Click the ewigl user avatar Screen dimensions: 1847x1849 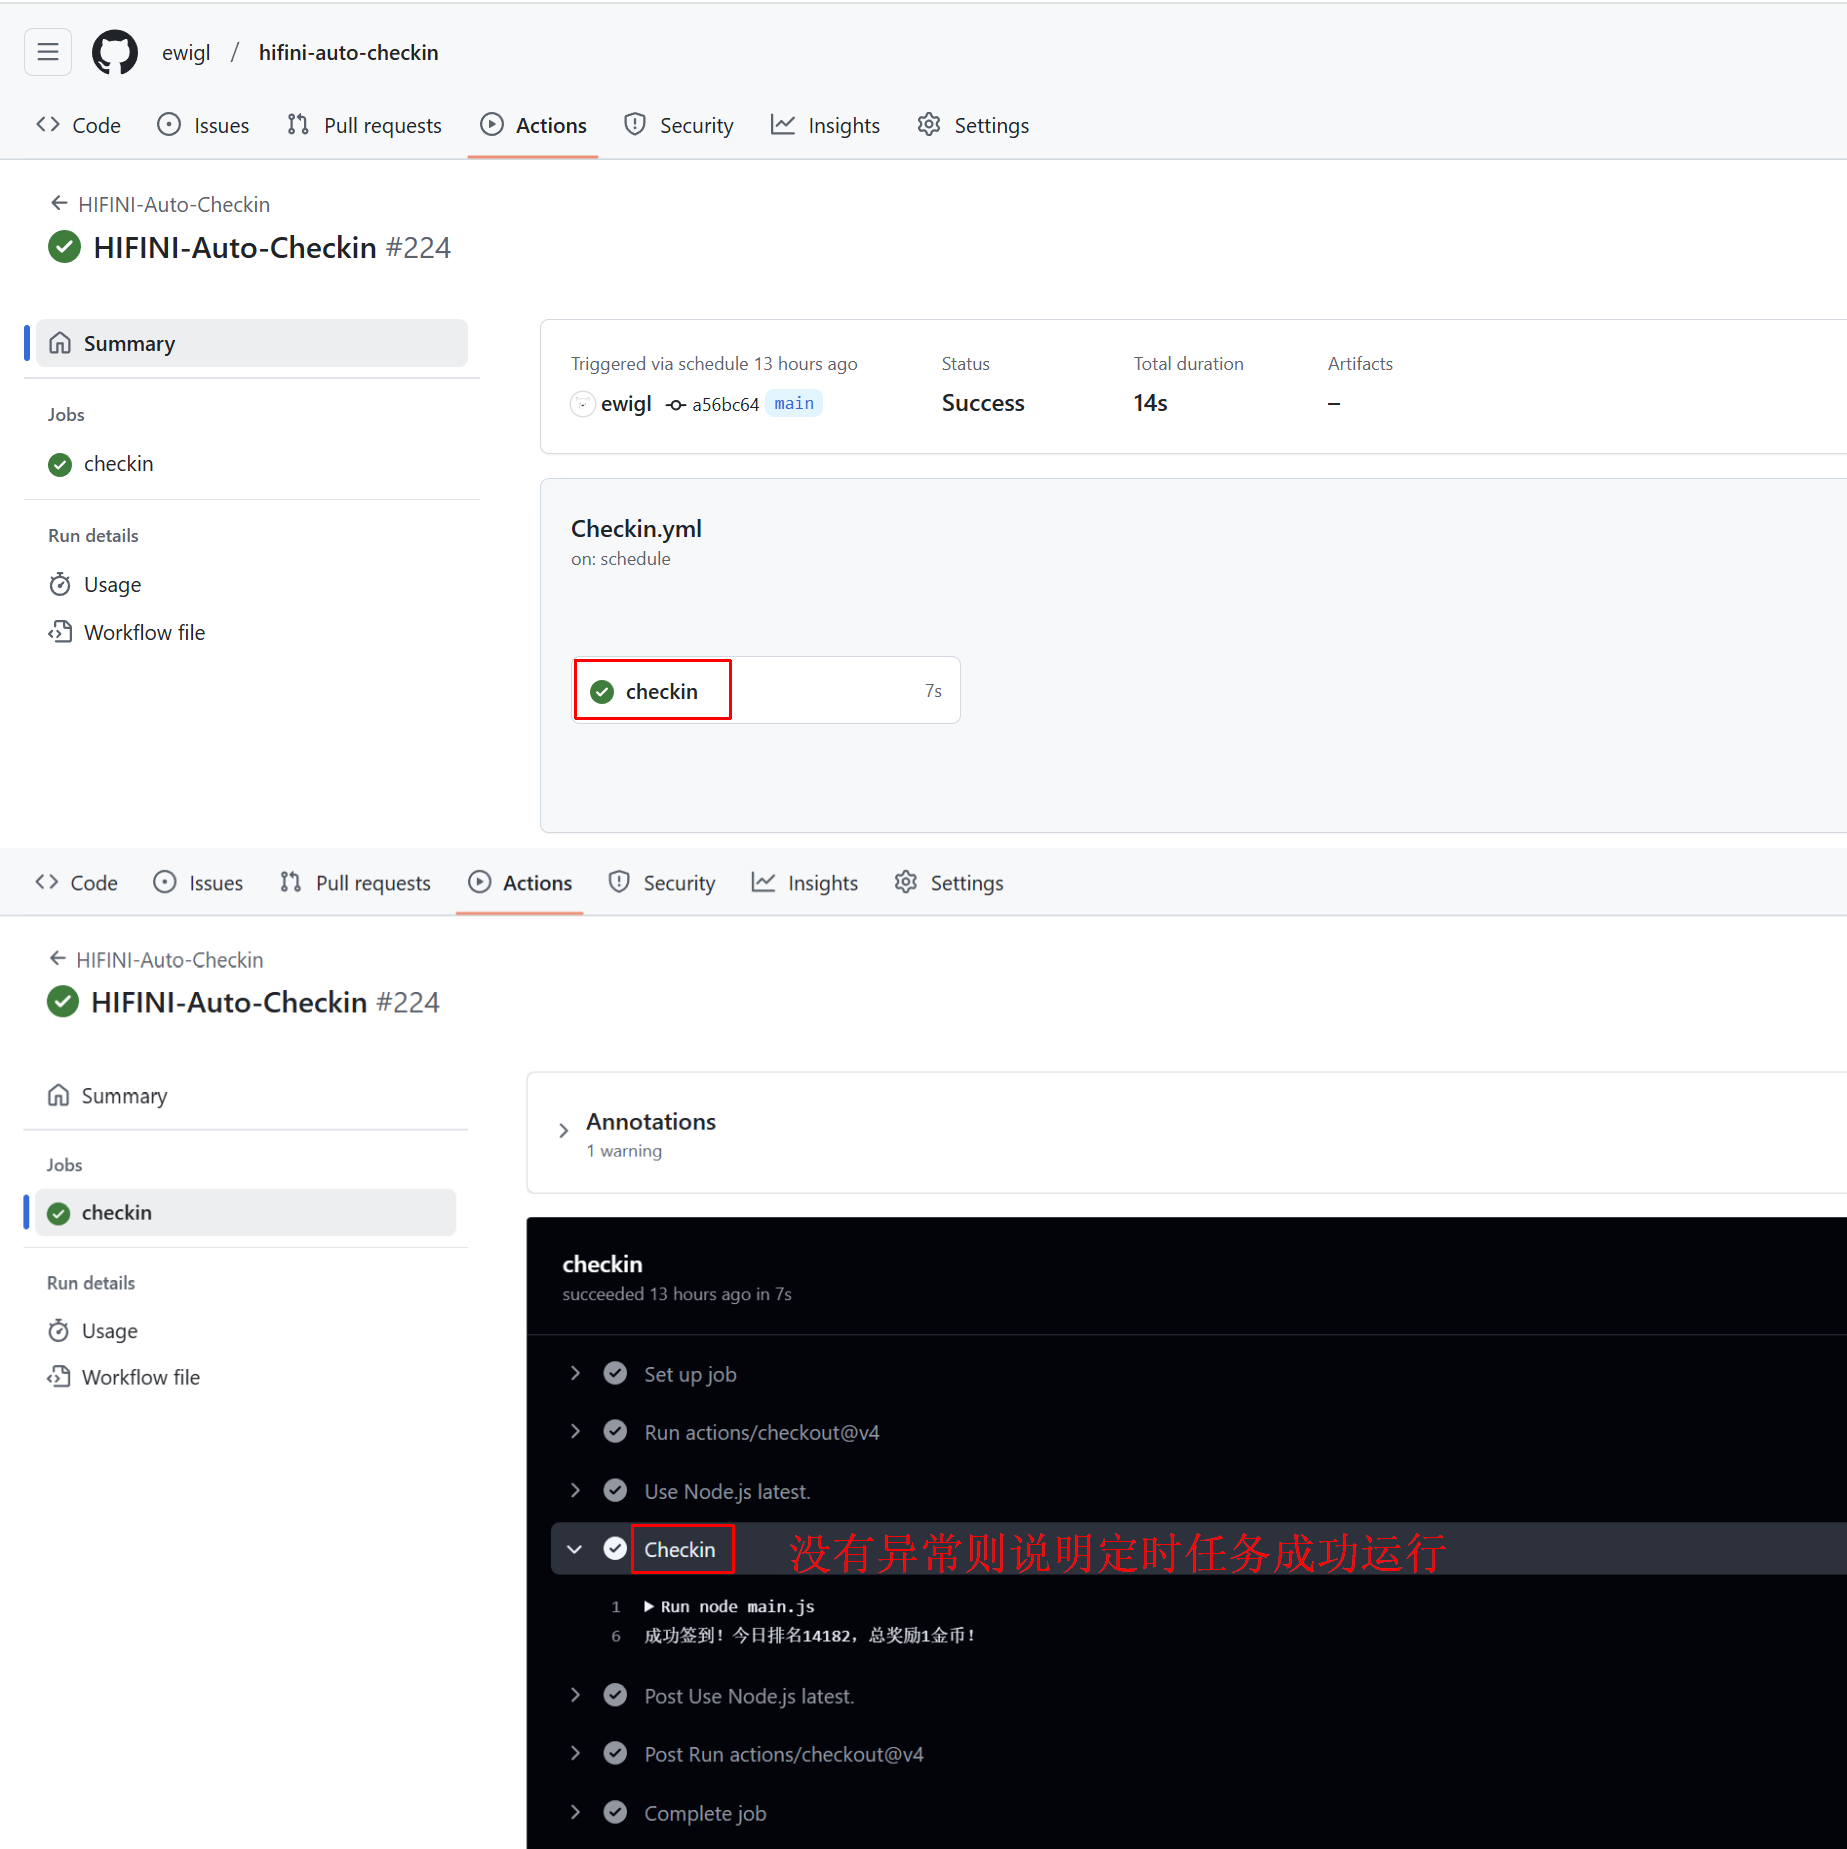click(x=582, y=404)
